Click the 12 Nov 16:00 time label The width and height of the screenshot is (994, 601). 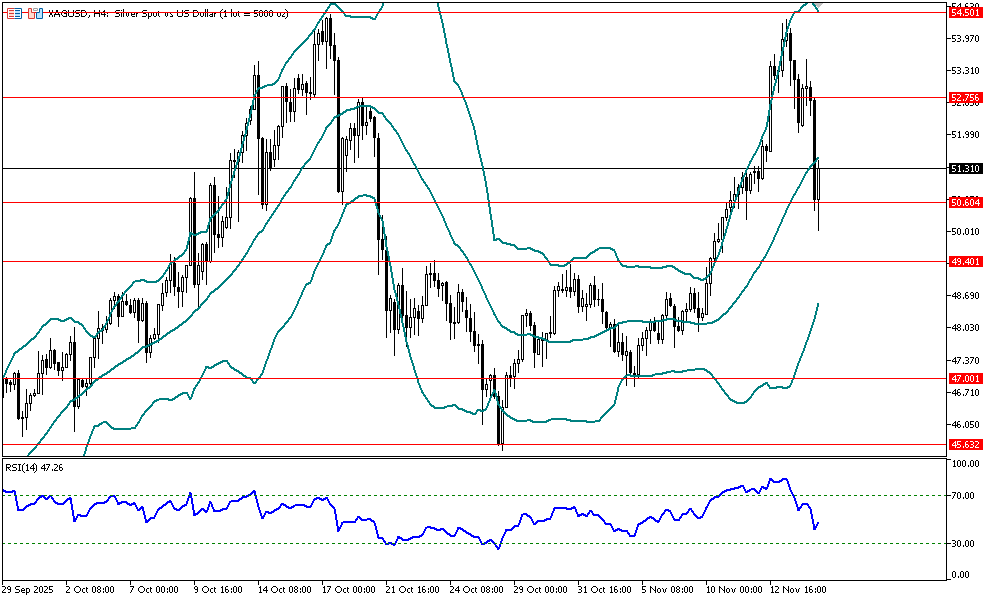click(798, 590)
